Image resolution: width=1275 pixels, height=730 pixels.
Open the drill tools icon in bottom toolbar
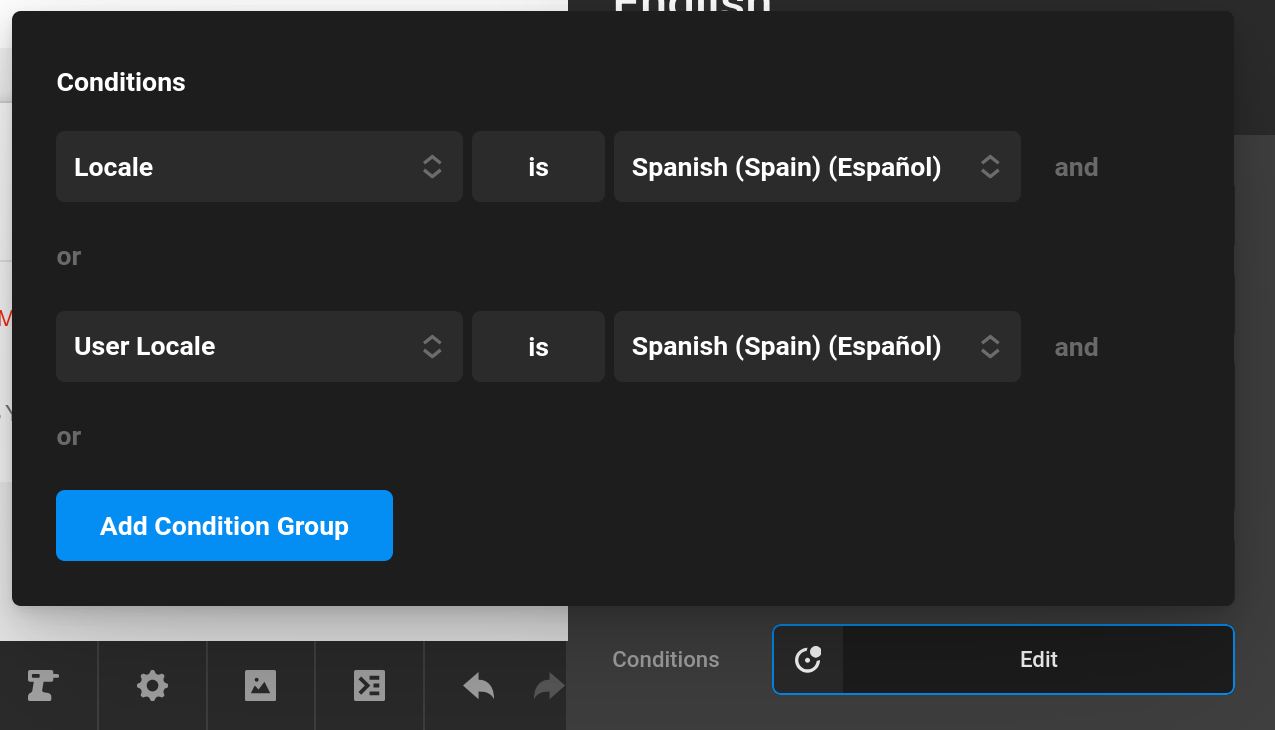43,685
